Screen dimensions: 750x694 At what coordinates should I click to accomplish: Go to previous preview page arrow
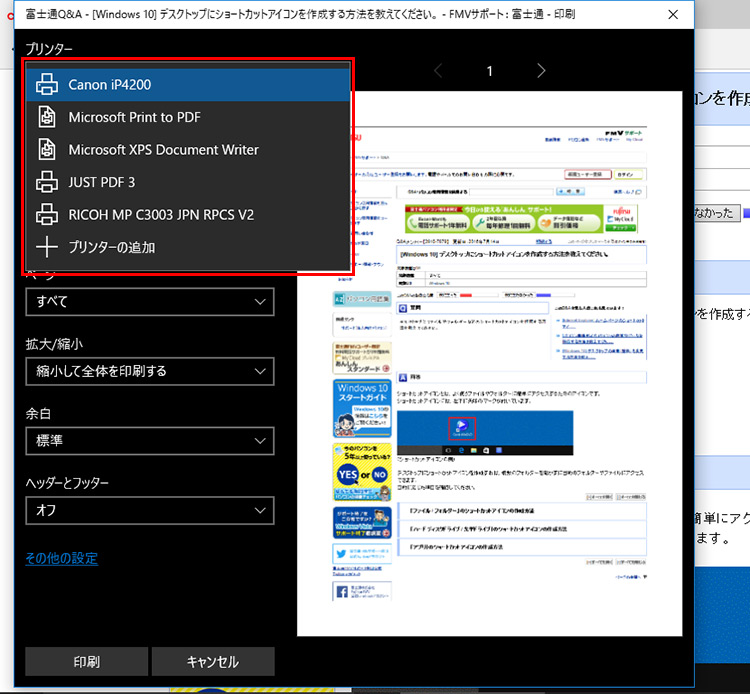click(437, 70)
